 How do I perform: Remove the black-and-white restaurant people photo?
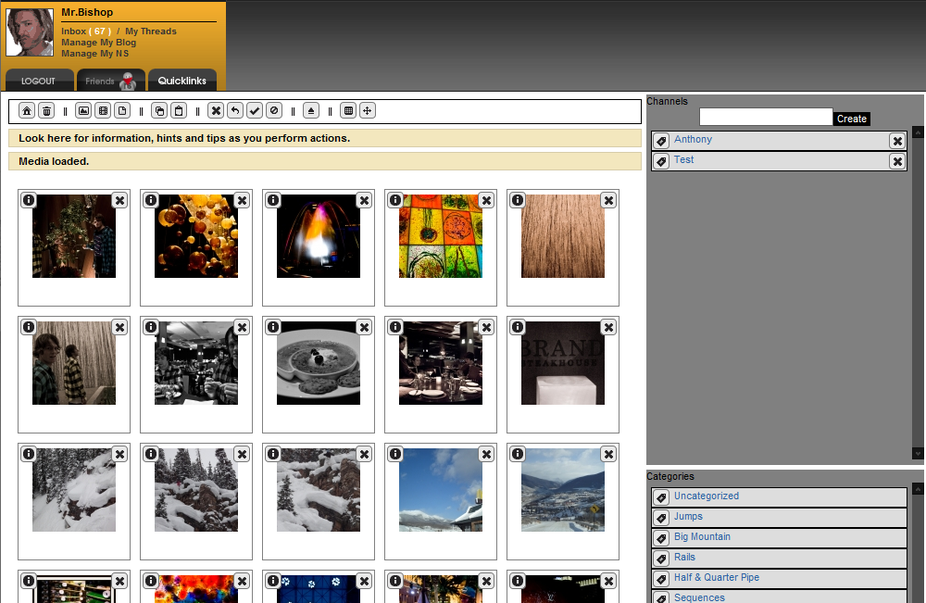(x=242, y=327)
